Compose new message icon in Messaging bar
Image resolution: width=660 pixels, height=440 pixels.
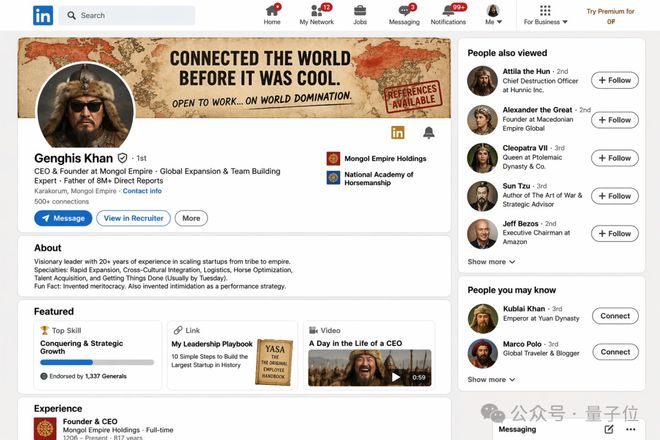point(609,429)
